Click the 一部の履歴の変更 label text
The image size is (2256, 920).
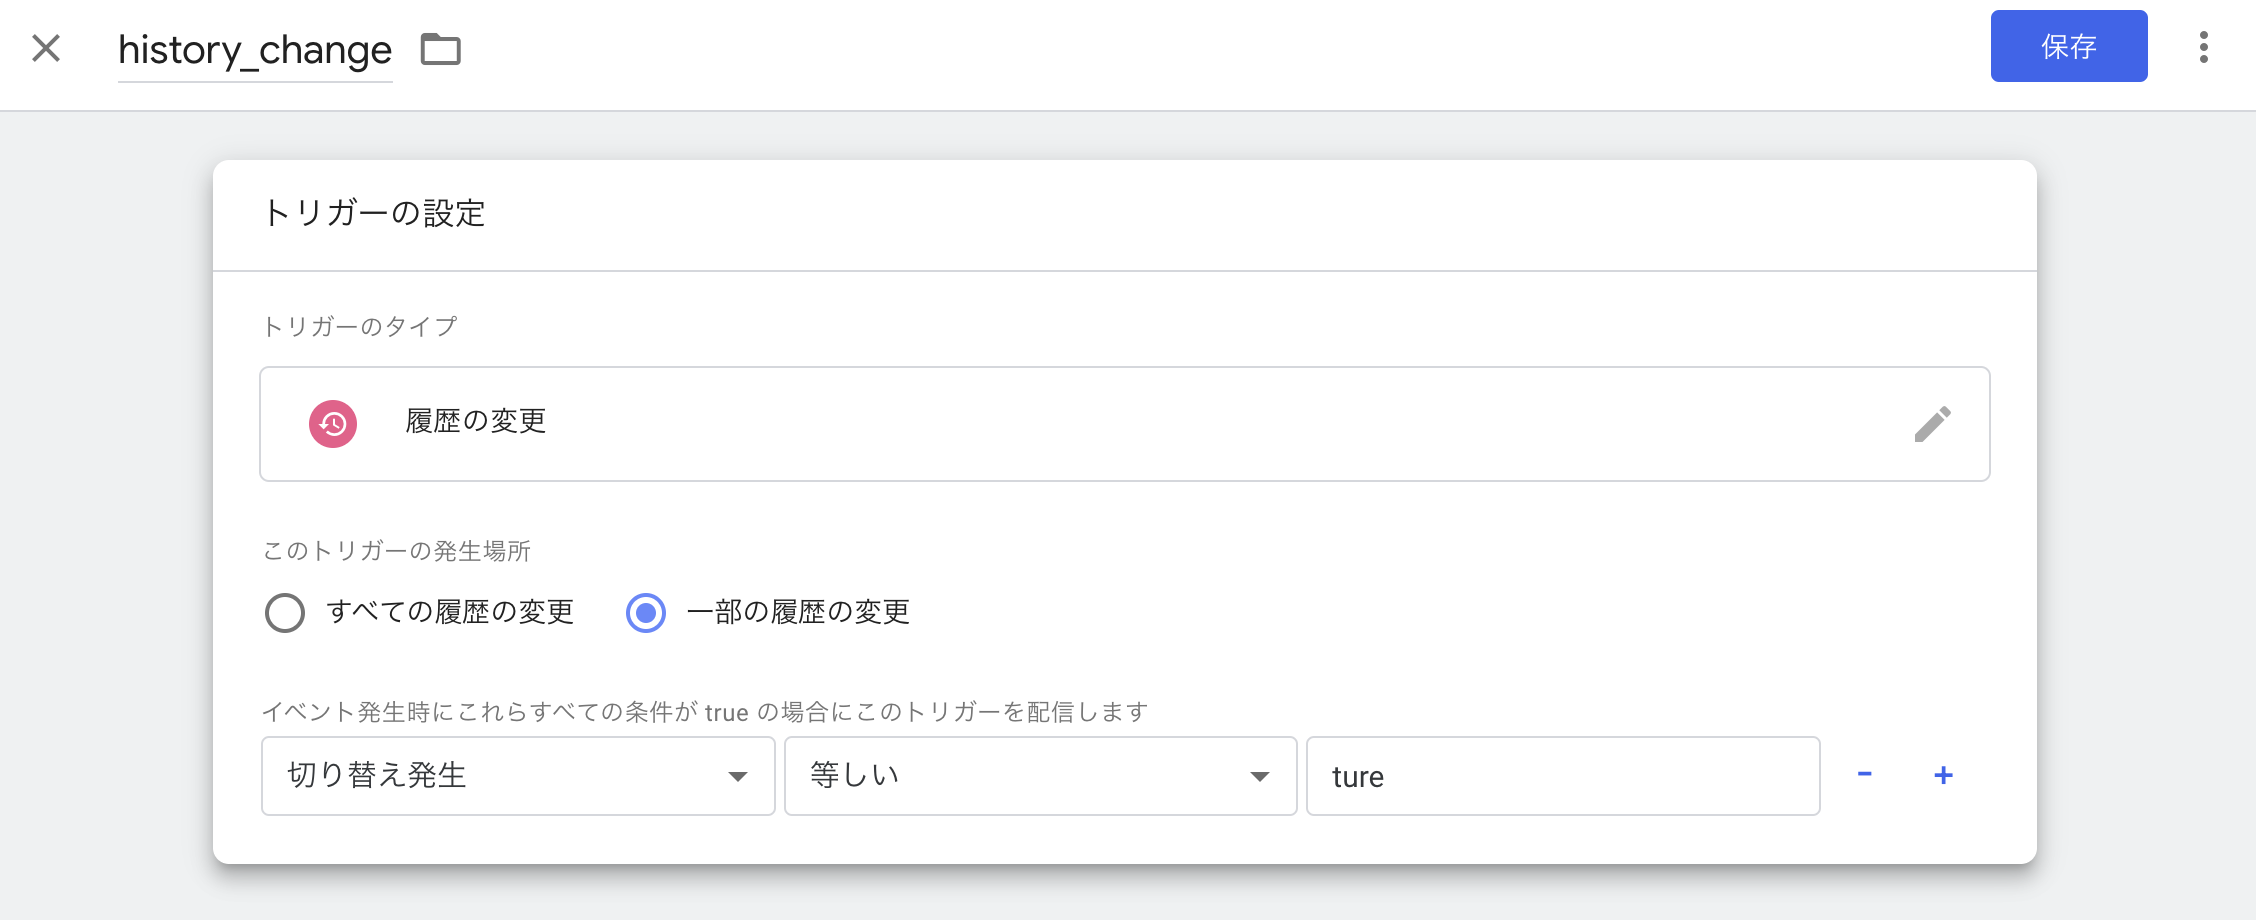pyautogui.click(x=798, y=612)
